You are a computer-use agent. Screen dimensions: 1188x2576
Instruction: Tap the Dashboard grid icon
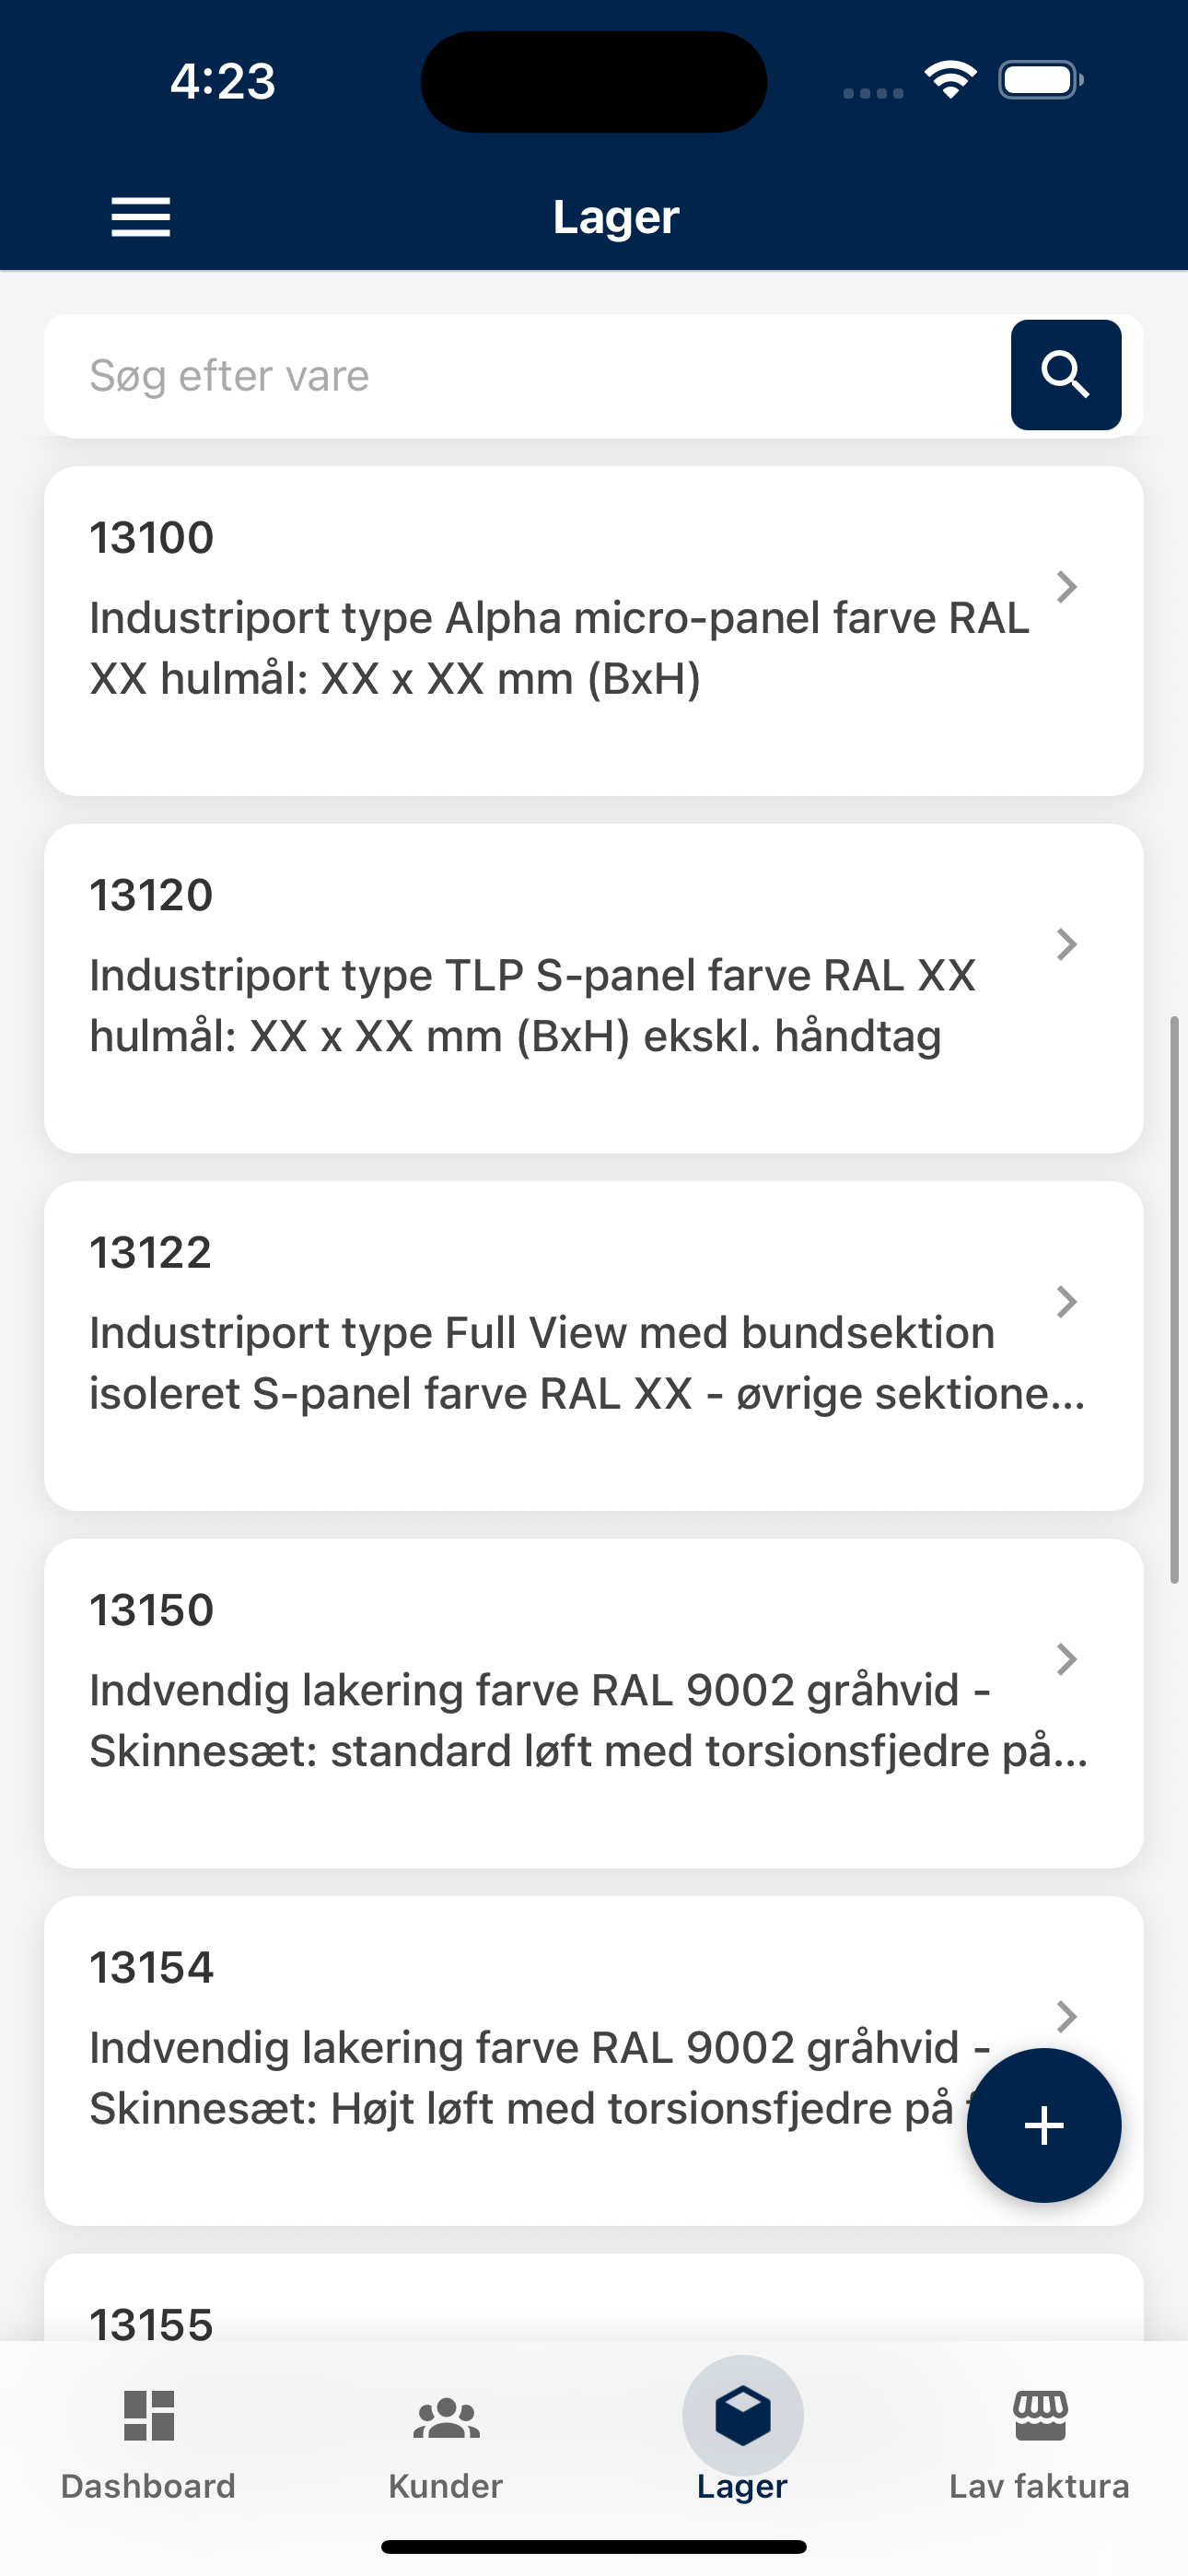pyautogui.click(x=148, y=2415)
